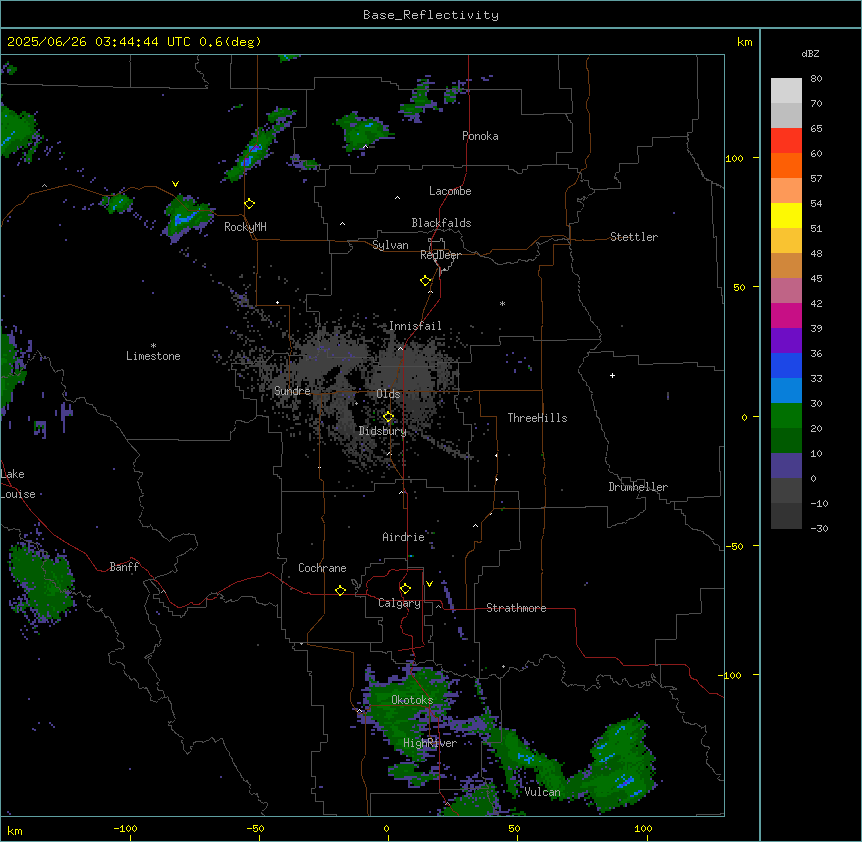Click the Sylvan label
Viewport: 862px width, 842px height.
[x=390, y=245]
